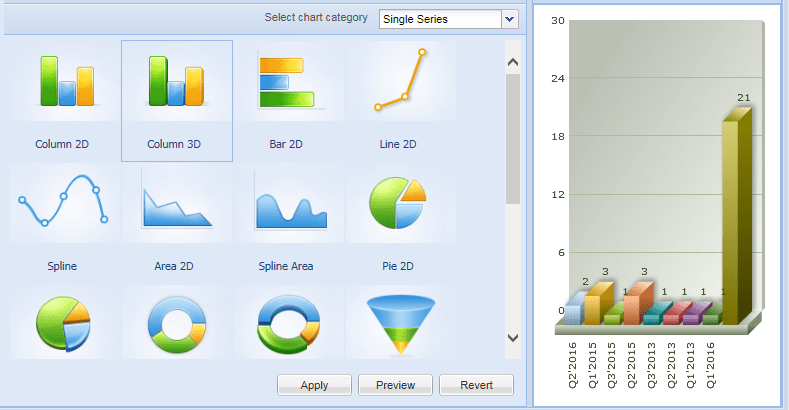Click the Pie 2D label text
789x410 pixels.
coord(398,266)
